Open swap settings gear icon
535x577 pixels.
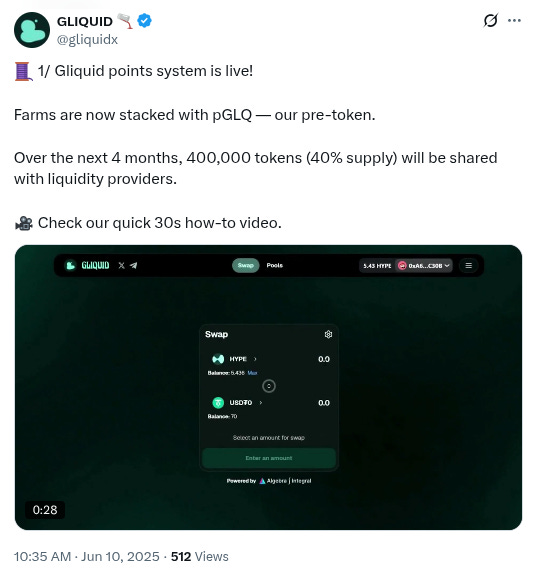(x=328, y=334)
